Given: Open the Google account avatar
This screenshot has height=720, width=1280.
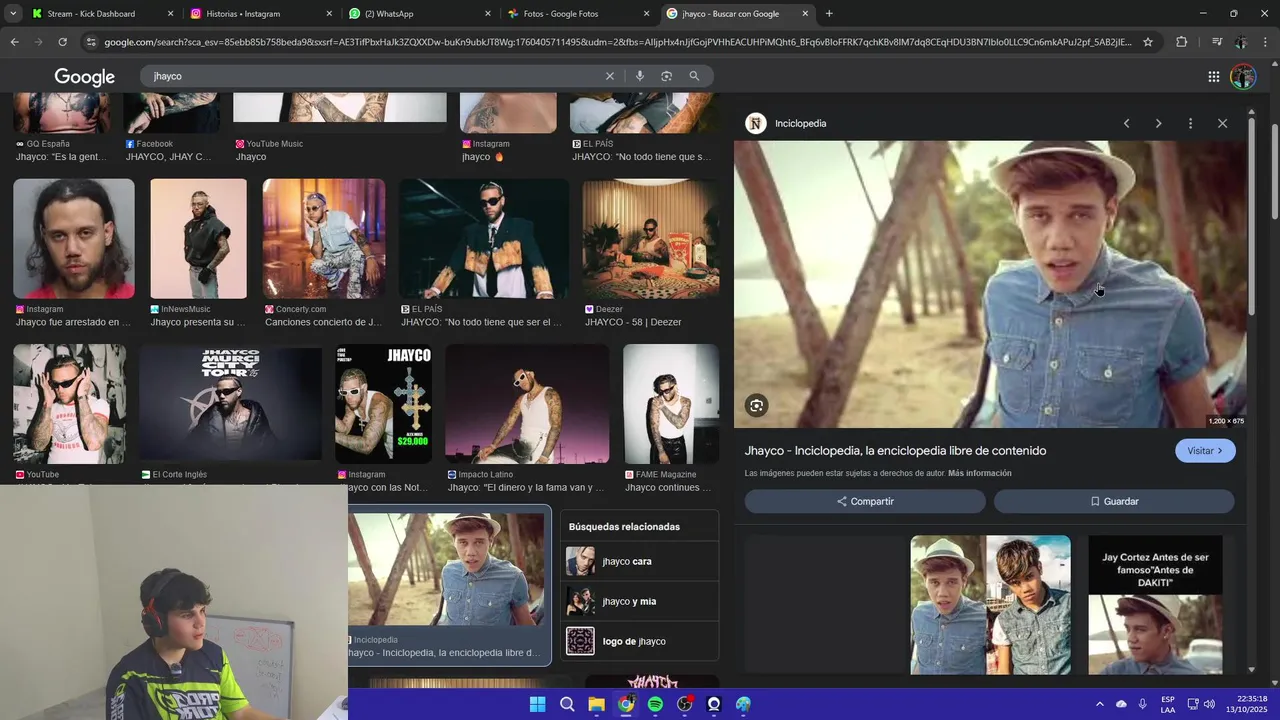Looking at the screenshot, I should click(1243, 77).
